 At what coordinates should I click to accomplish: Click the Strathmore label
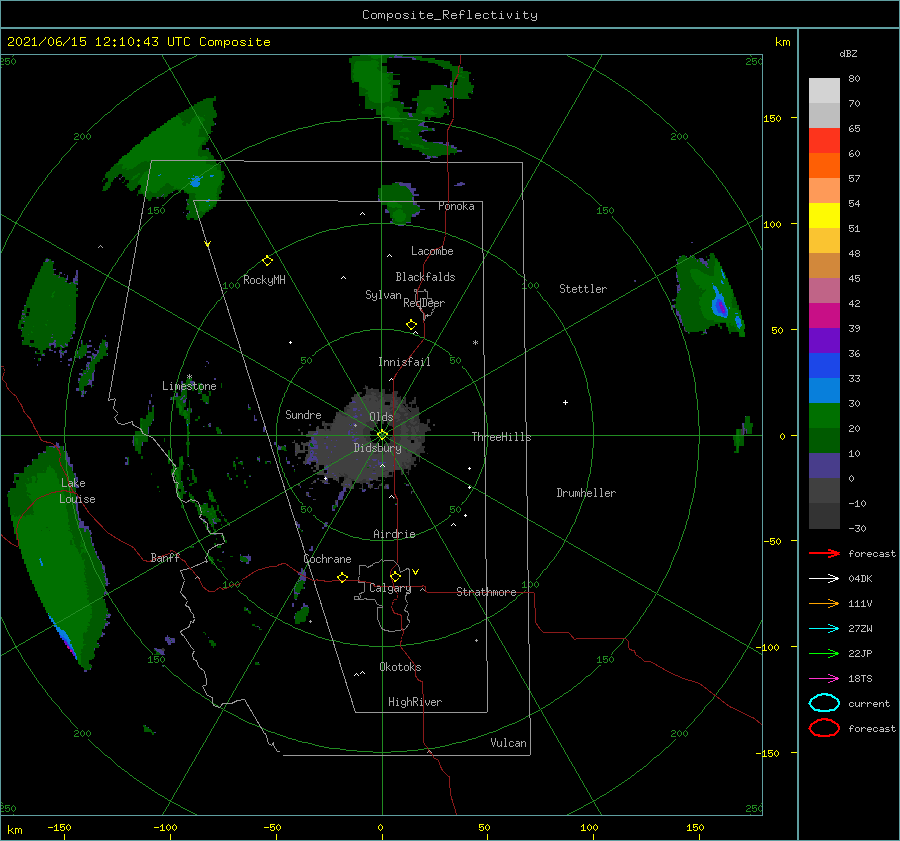coord(486,592)
